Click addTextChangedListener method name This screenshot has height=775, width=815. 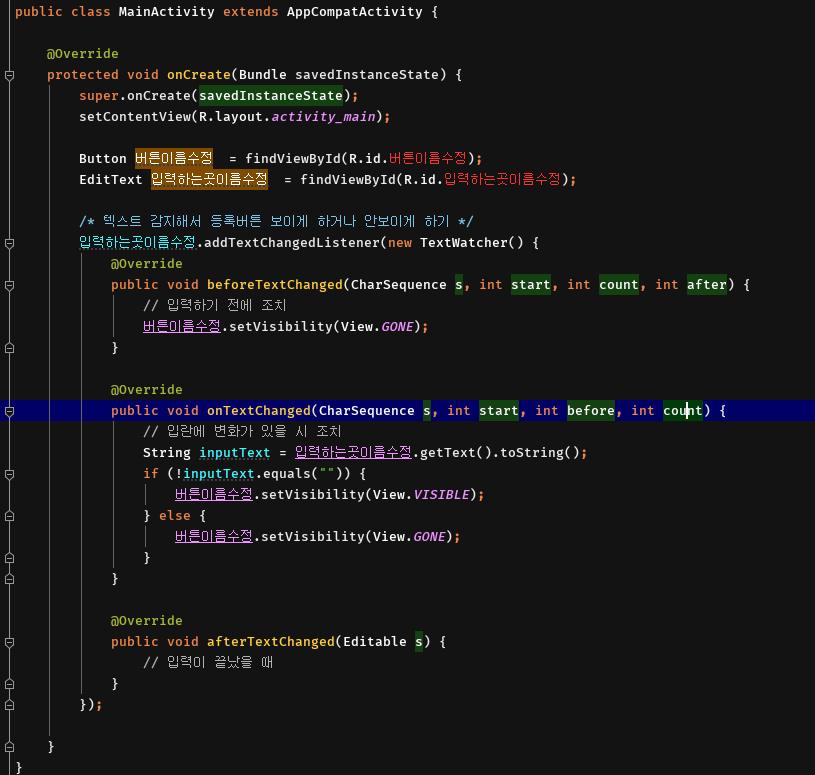(292, 243)
